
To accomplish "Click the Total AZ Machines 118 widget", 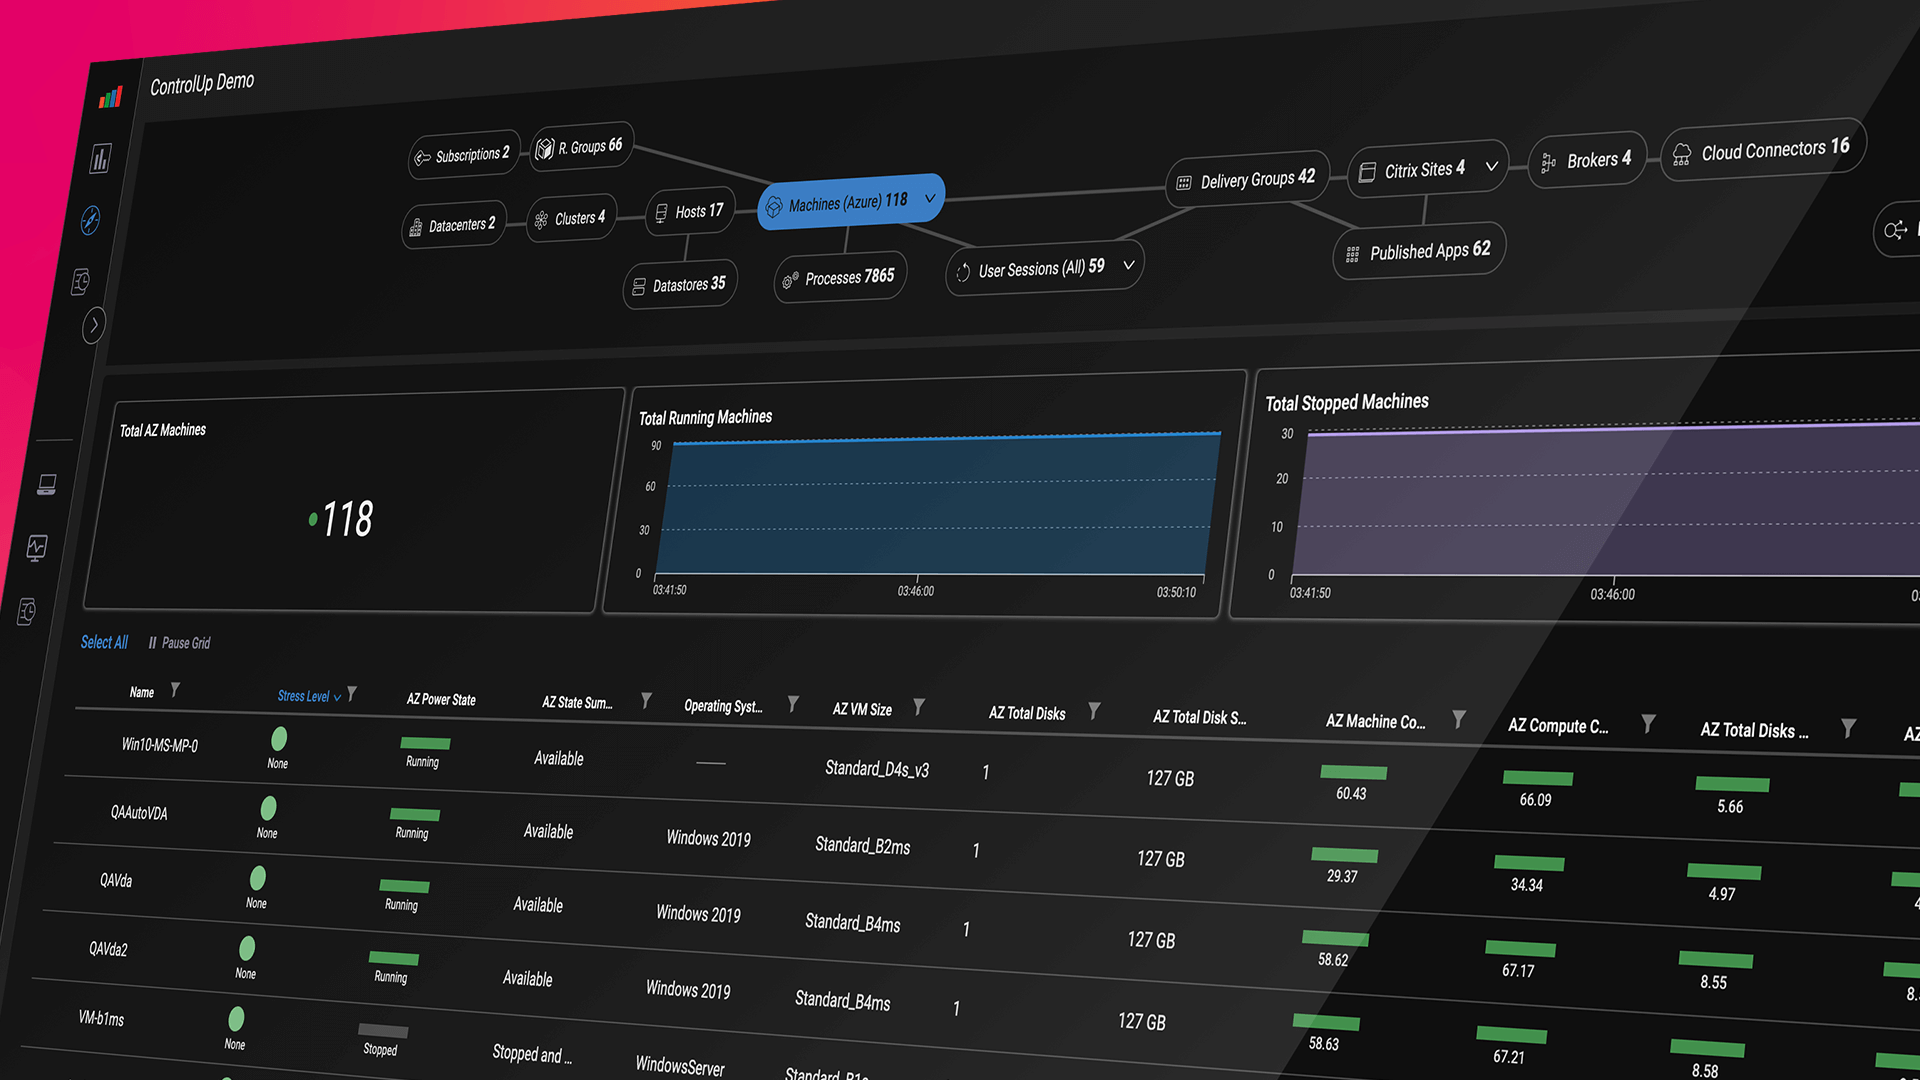I will (355, 500).
